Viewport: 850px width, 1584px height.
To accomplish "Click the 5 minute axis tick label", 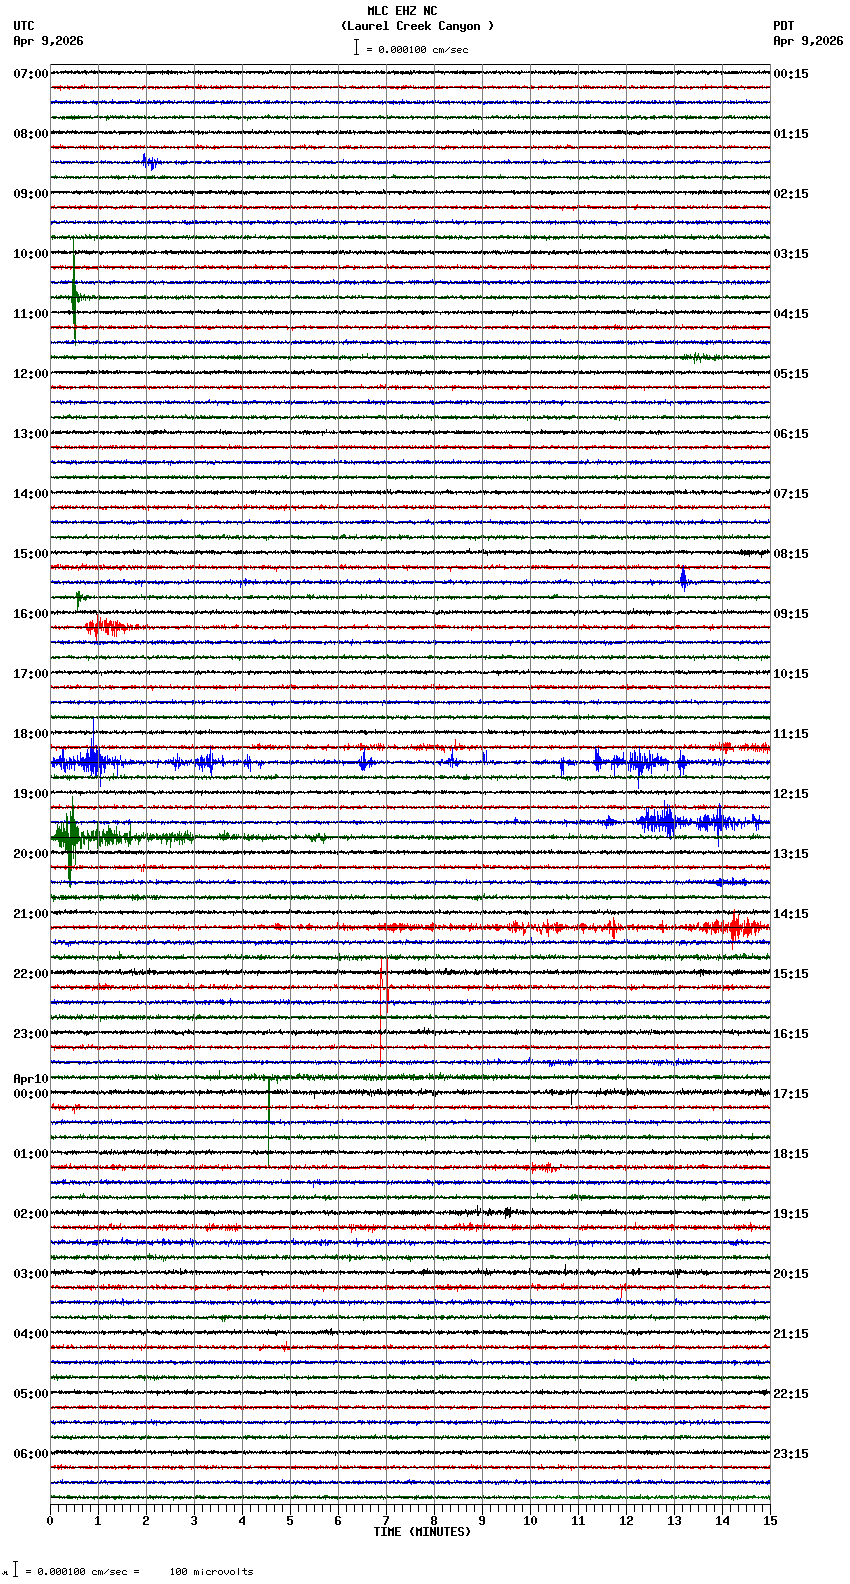I will [290, 1521].
